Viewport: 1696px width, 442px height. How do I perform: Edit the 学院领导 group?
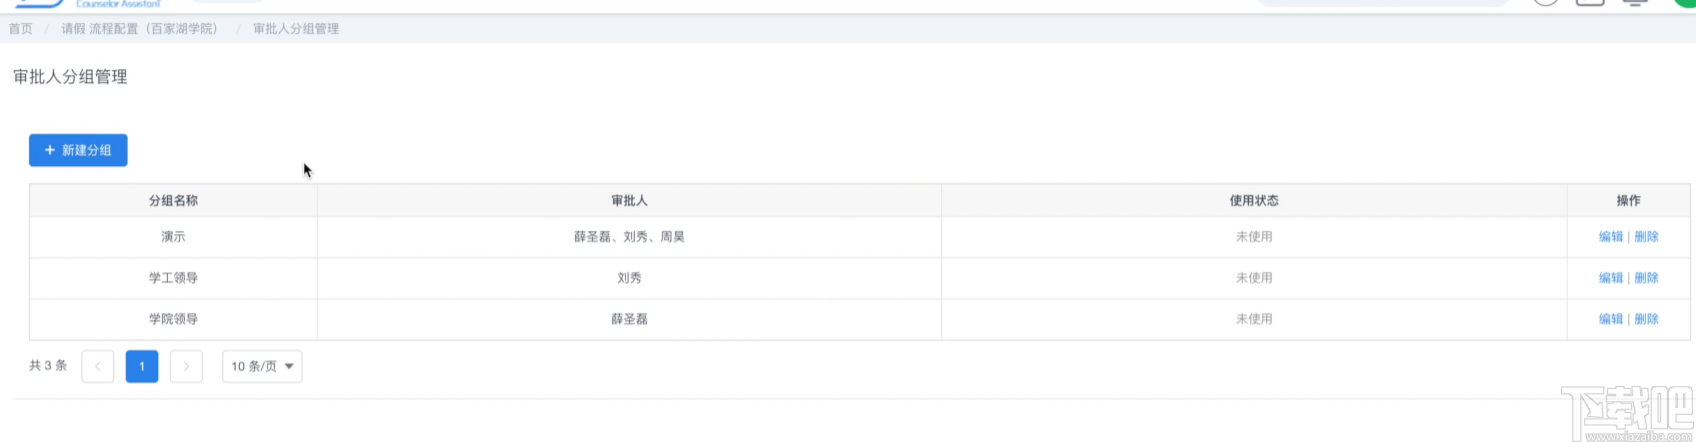pos(1610,319)
